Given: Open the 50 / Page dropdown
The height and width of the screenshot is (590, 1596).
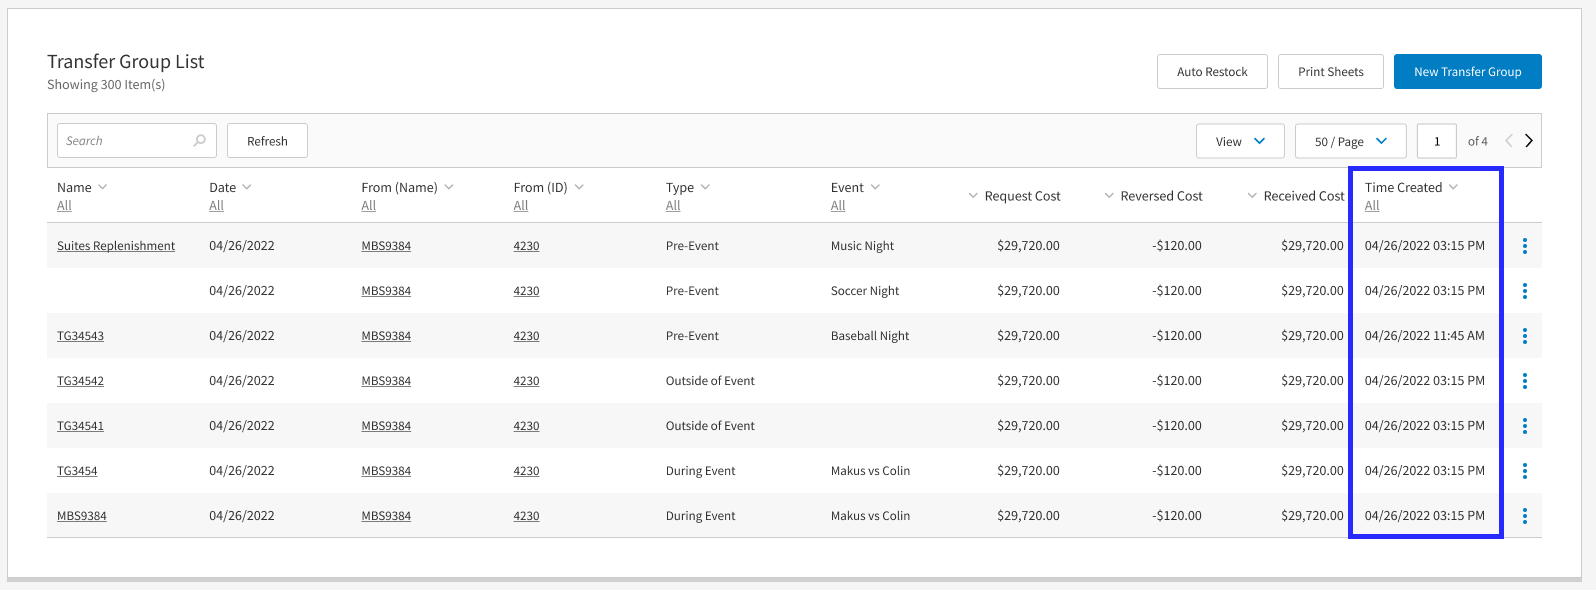Looking at the screenshot, I should (x=1351, y=141).
